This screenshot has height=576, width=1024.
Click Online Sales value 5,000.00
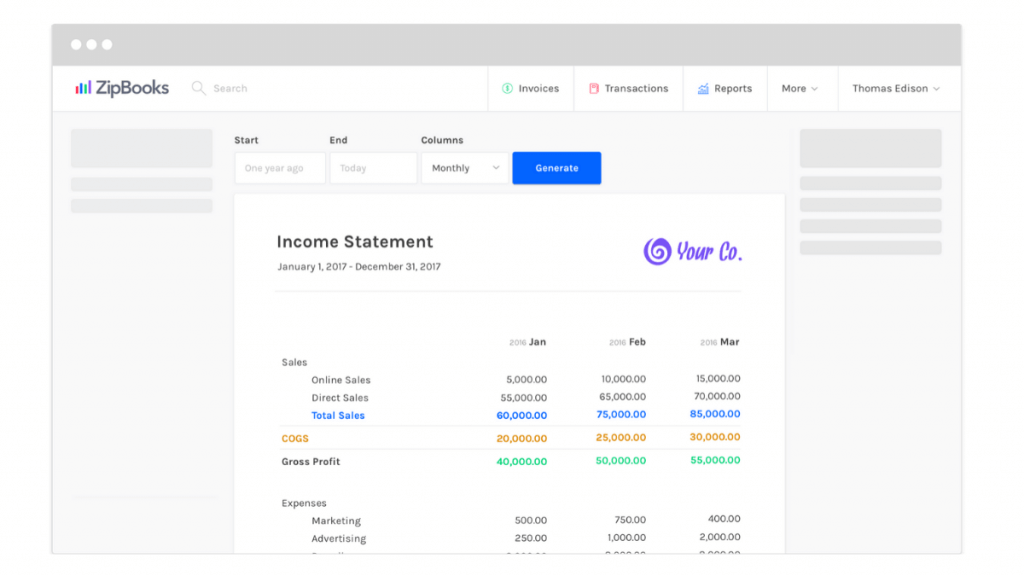click(x=526, y=379)
